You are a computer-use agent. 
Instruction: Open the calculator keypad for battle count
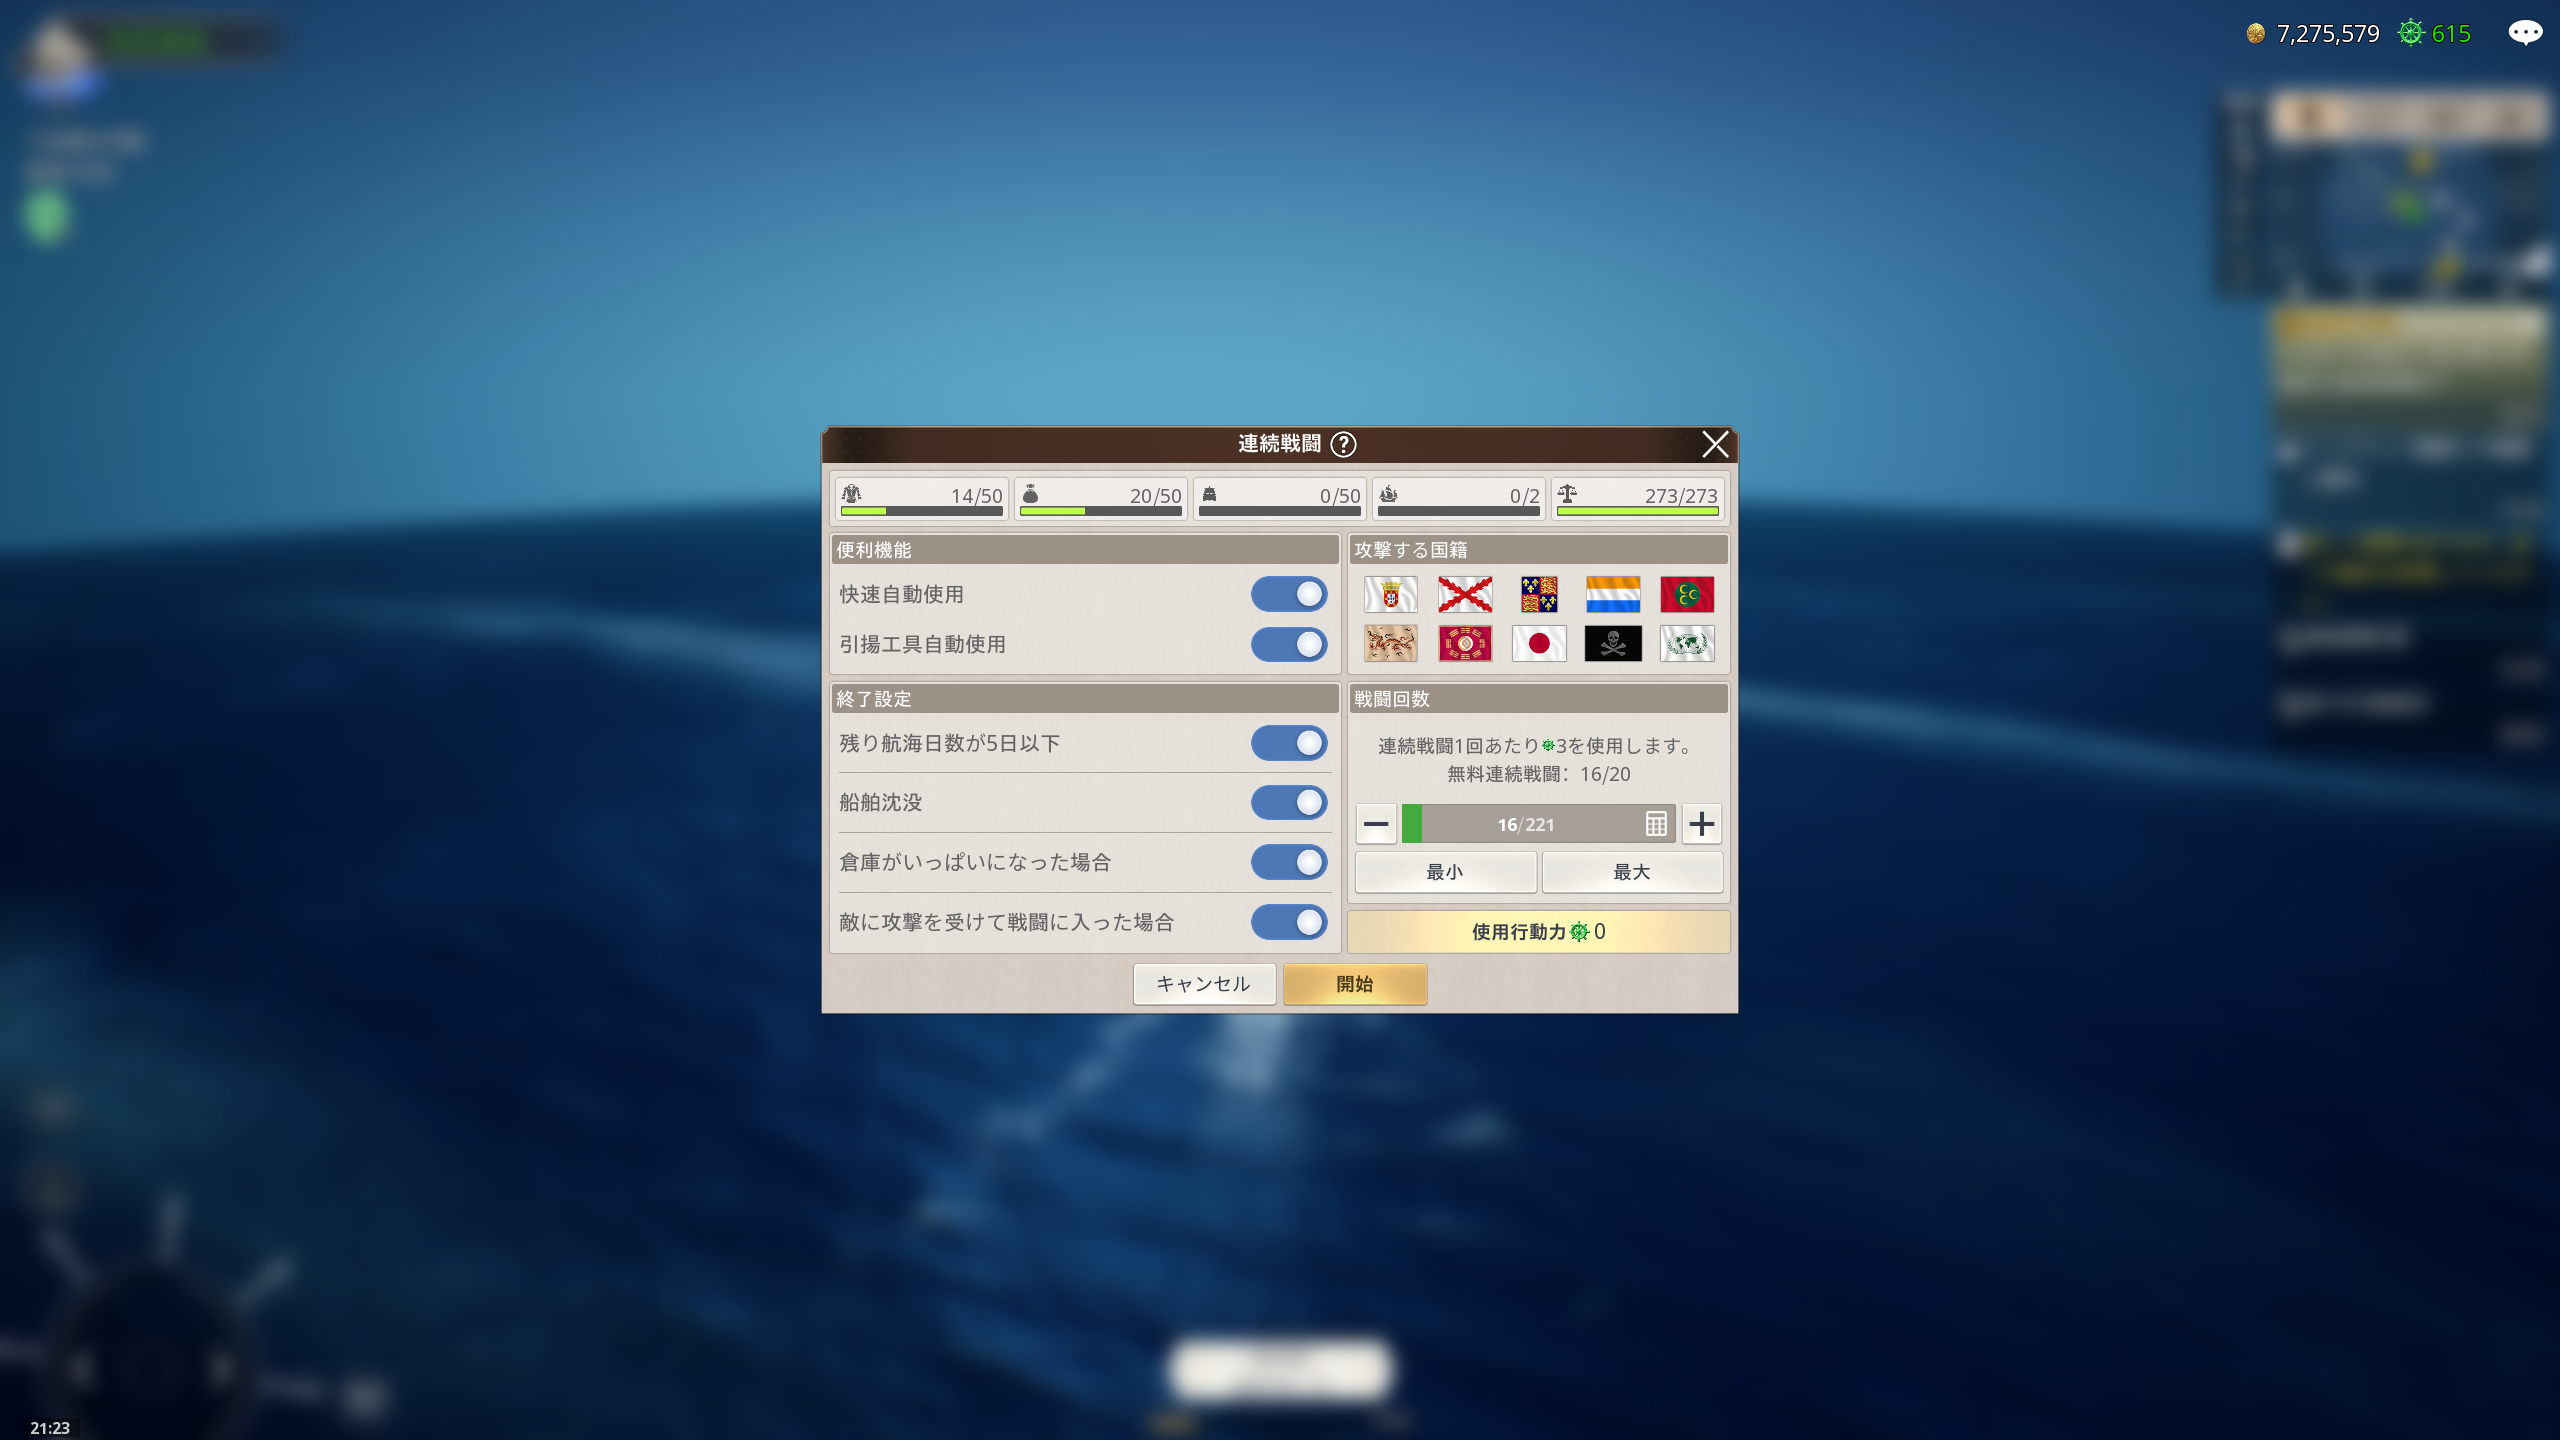pyautogui.click(x=1656, y=824)
